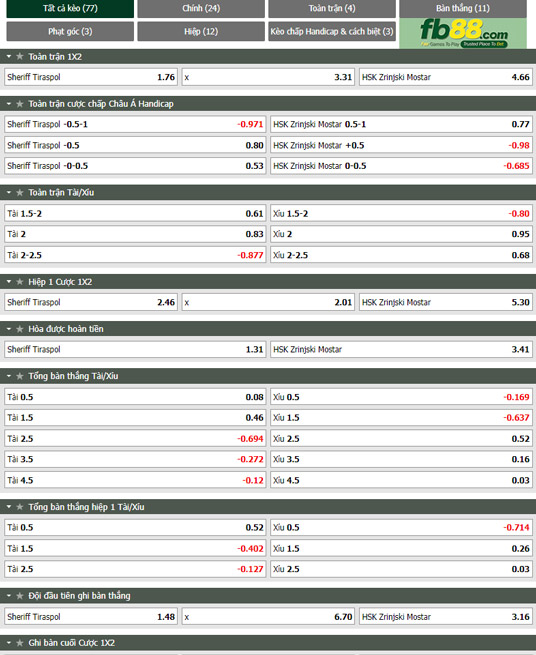Star the Tổng bàn thắng Tài/Xỉu section
536x655 pixels.
click(x=20, y=376)
